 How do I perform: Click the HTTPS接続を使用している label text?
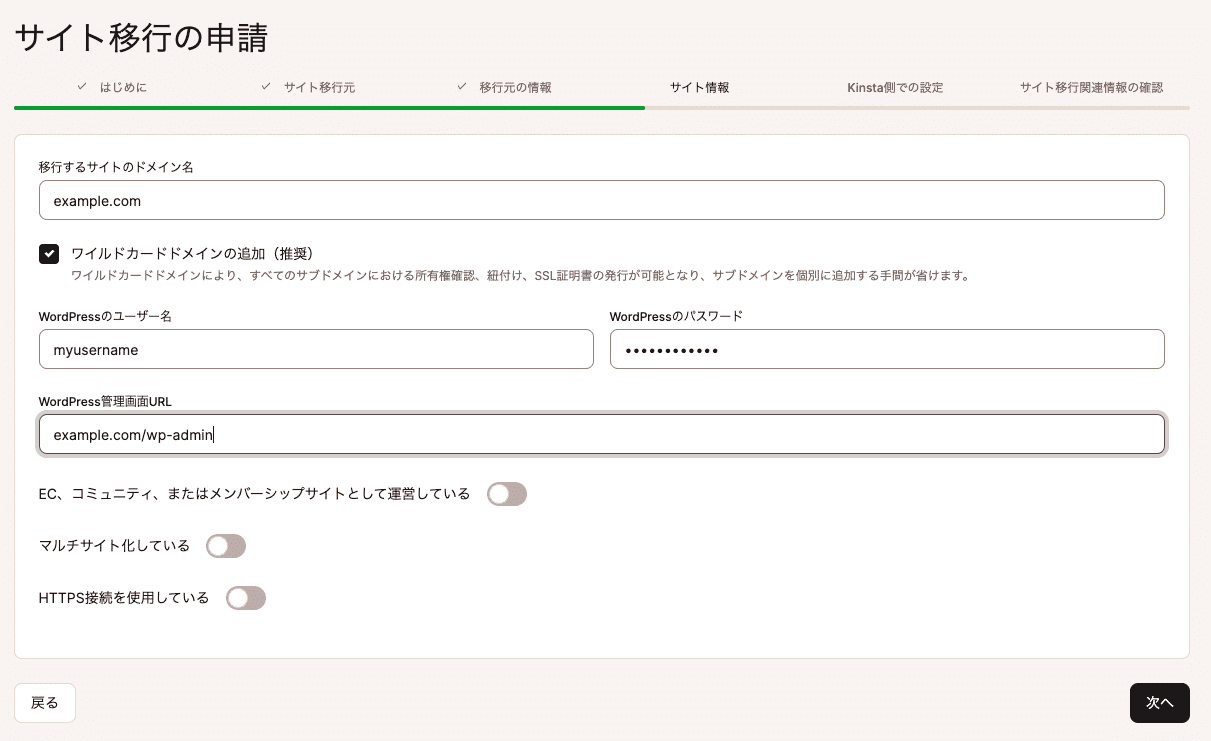pos(124,598)
